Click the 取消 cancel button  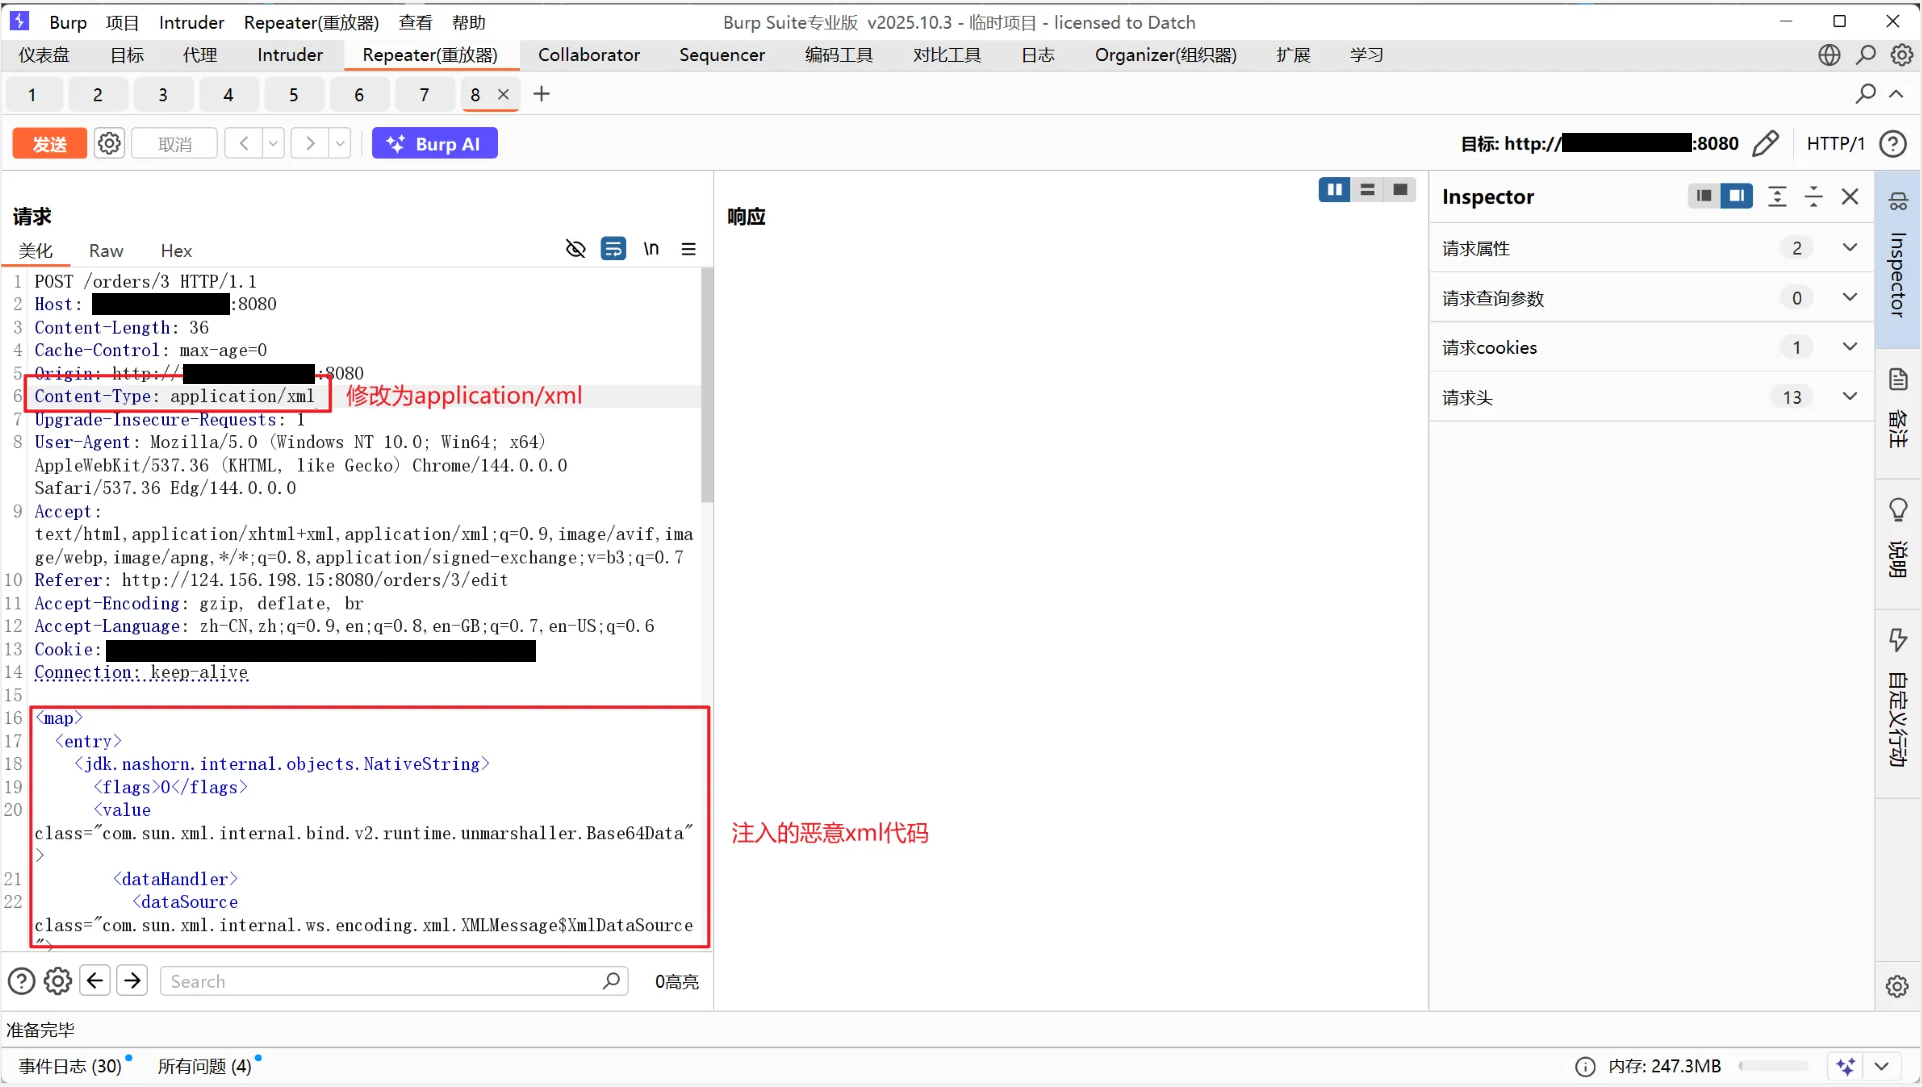(175, 144)
